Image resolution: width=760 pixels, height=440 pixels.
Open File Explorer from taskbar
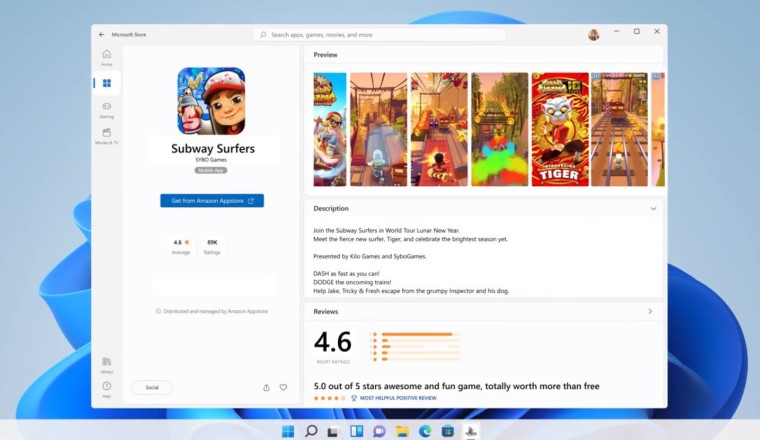click(402, 431)
